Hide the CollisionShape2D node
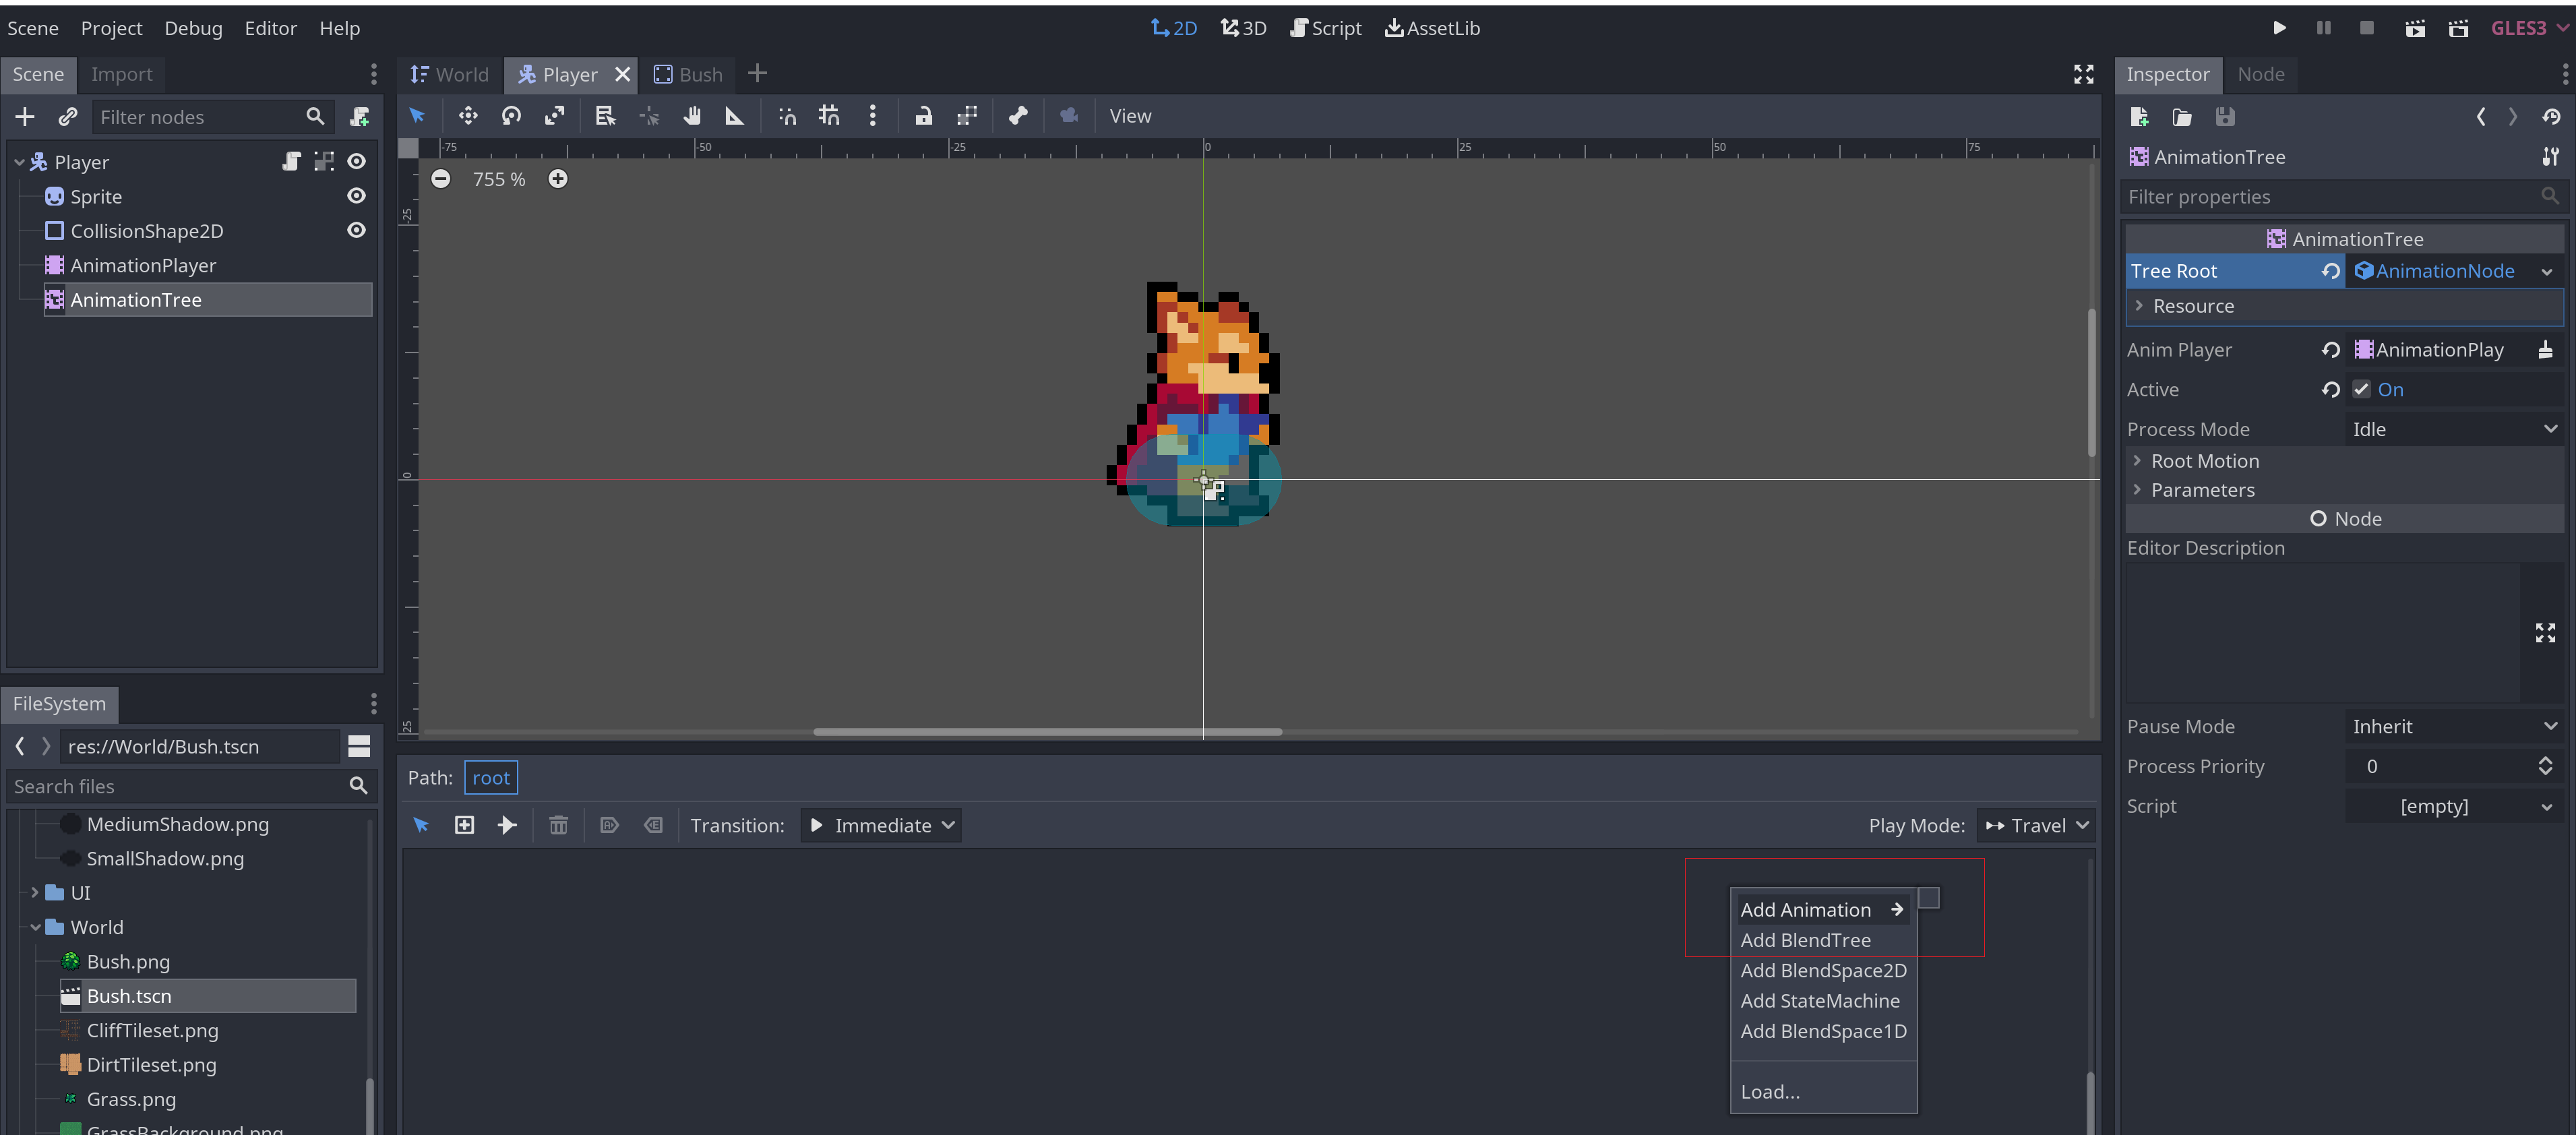The height and width of the screenshot is (1135, 2576). pos(357,230)
